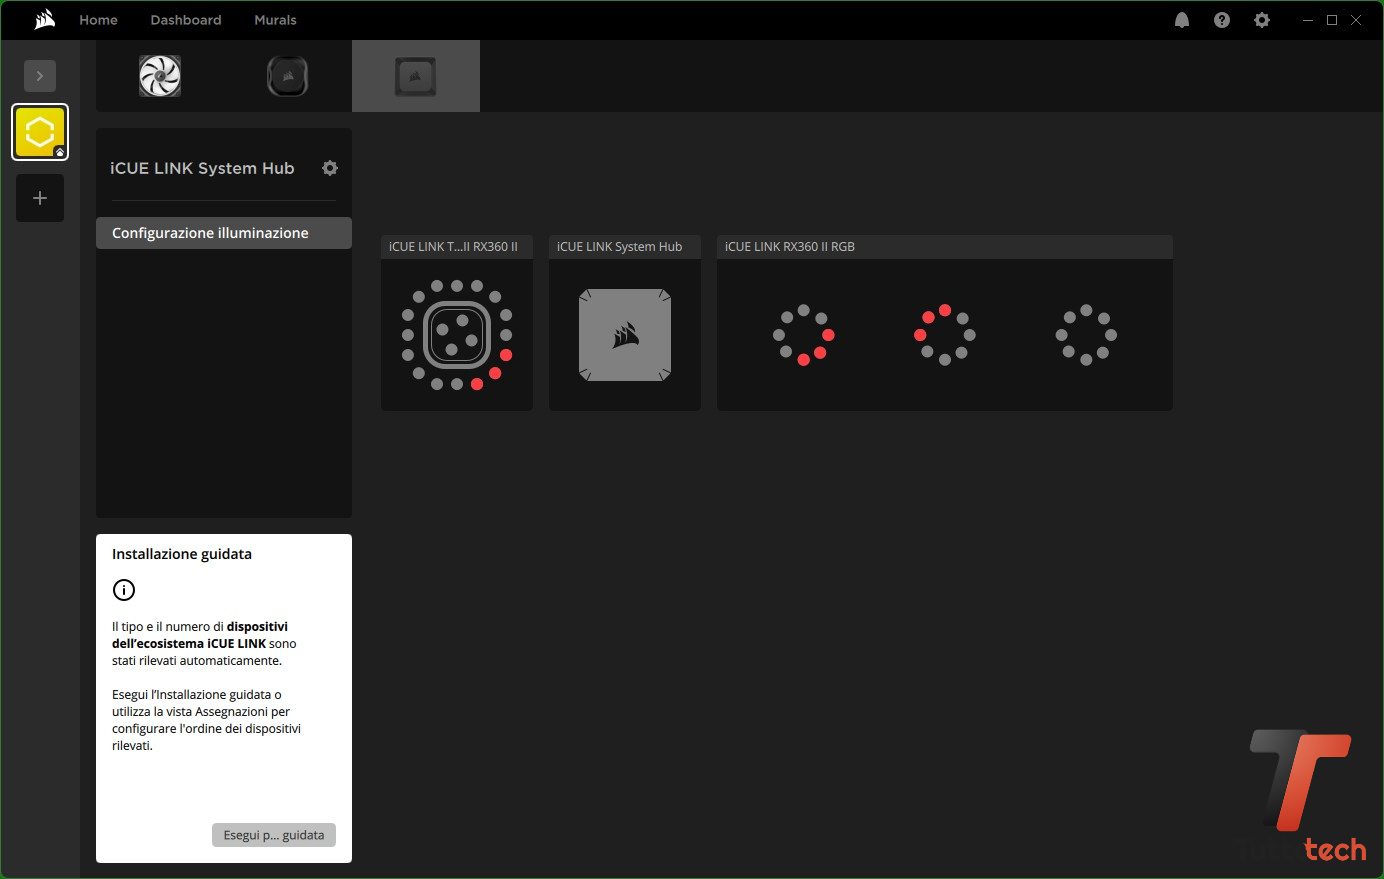Go to the Home tab
1384x879 pixels.
(98, 20)
